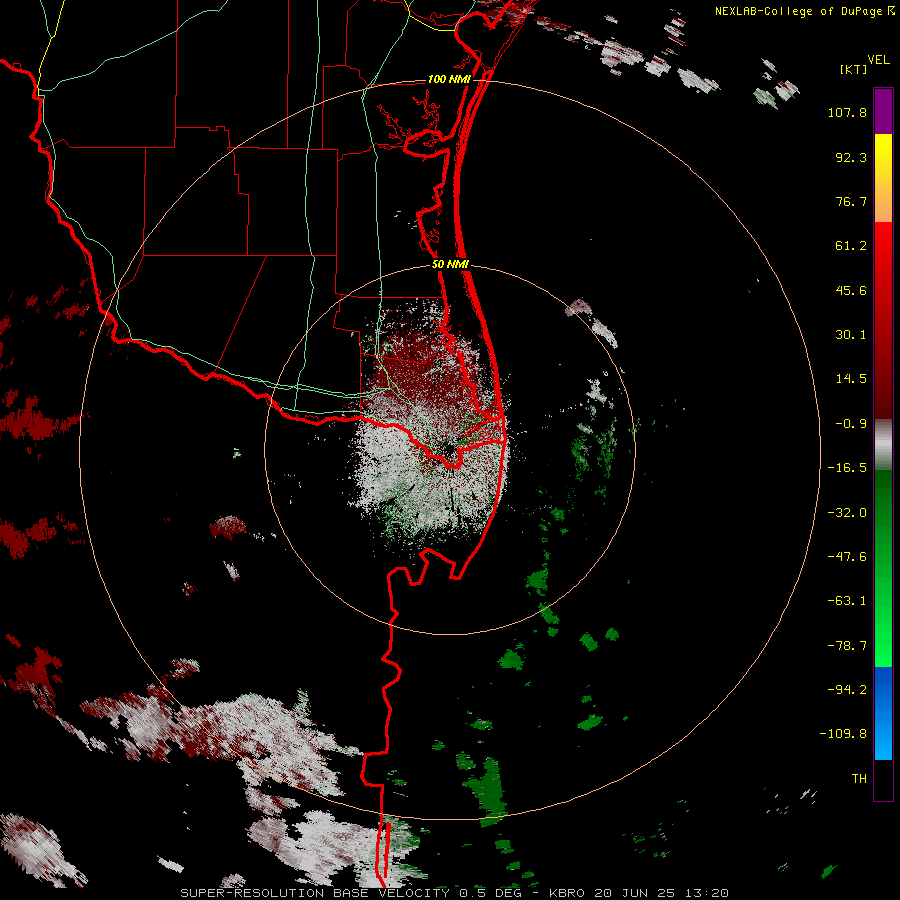This screenshot has width=900, height=900.
Task: Click the VEL legend title
Action: pyautogui.click(x=878, y=60)
